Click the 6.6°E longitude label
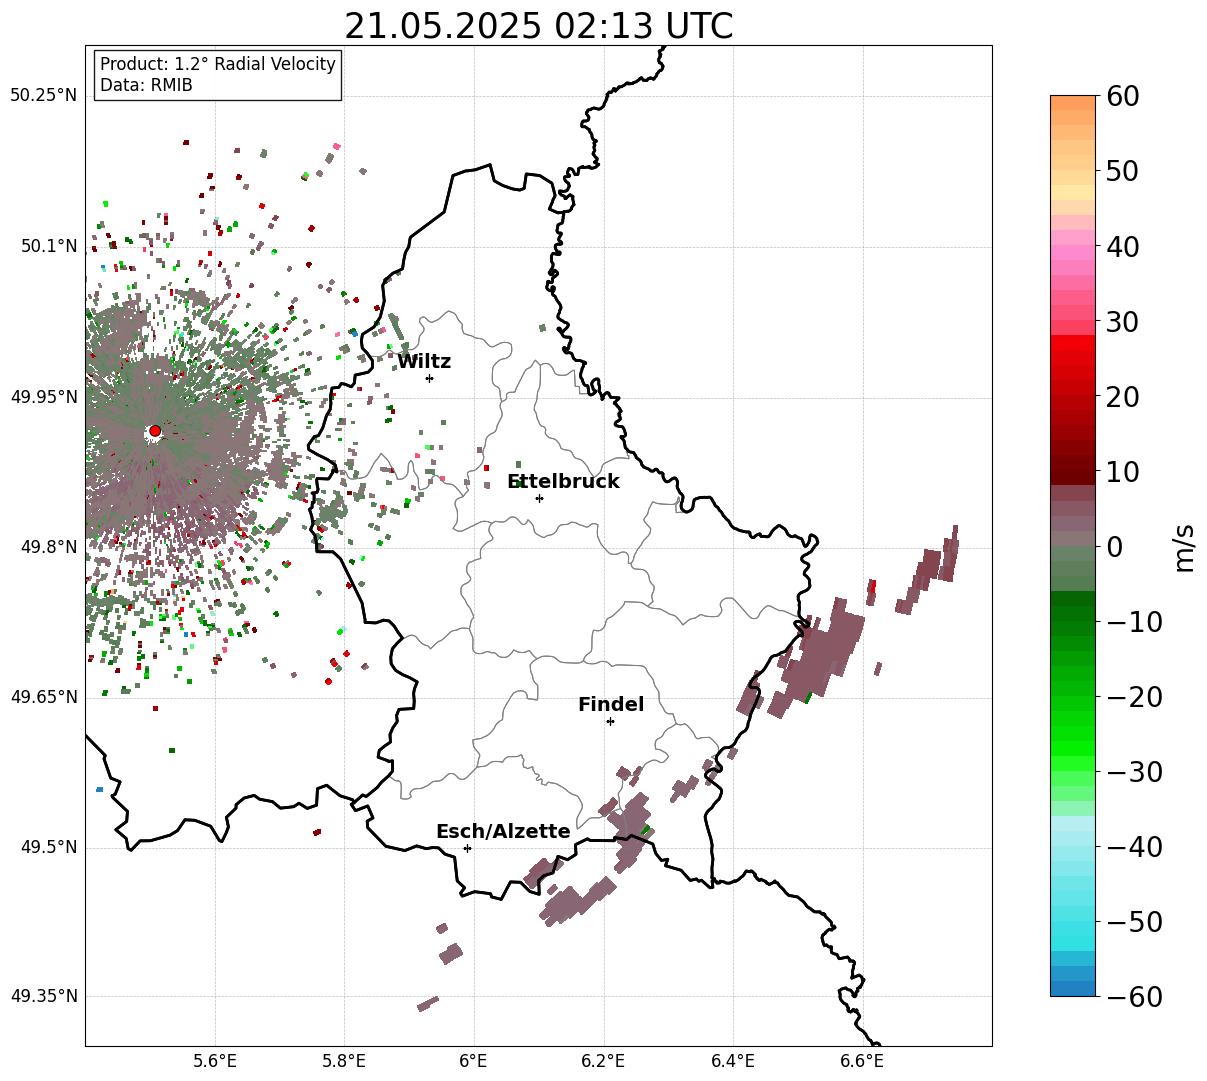This screenshot has height=1081, width=1207. [x=862, y=1061]
